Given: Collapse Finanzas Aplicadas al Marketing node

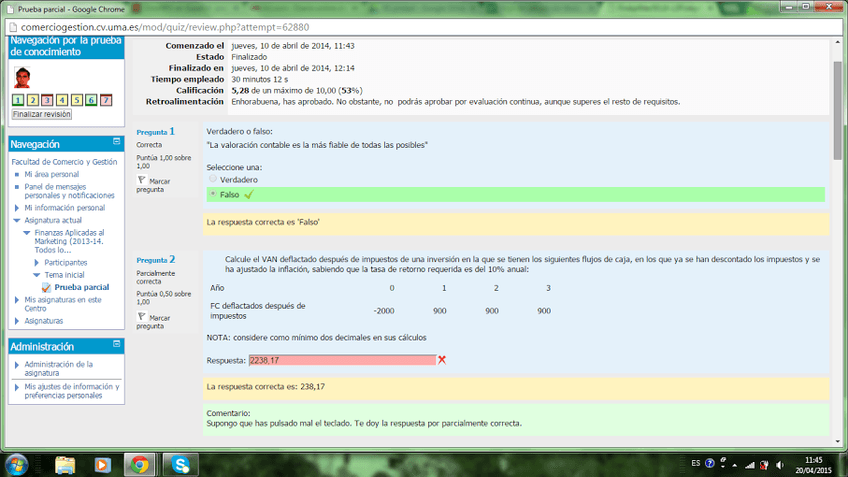Looking at the screenshot, I should point(26,233).
